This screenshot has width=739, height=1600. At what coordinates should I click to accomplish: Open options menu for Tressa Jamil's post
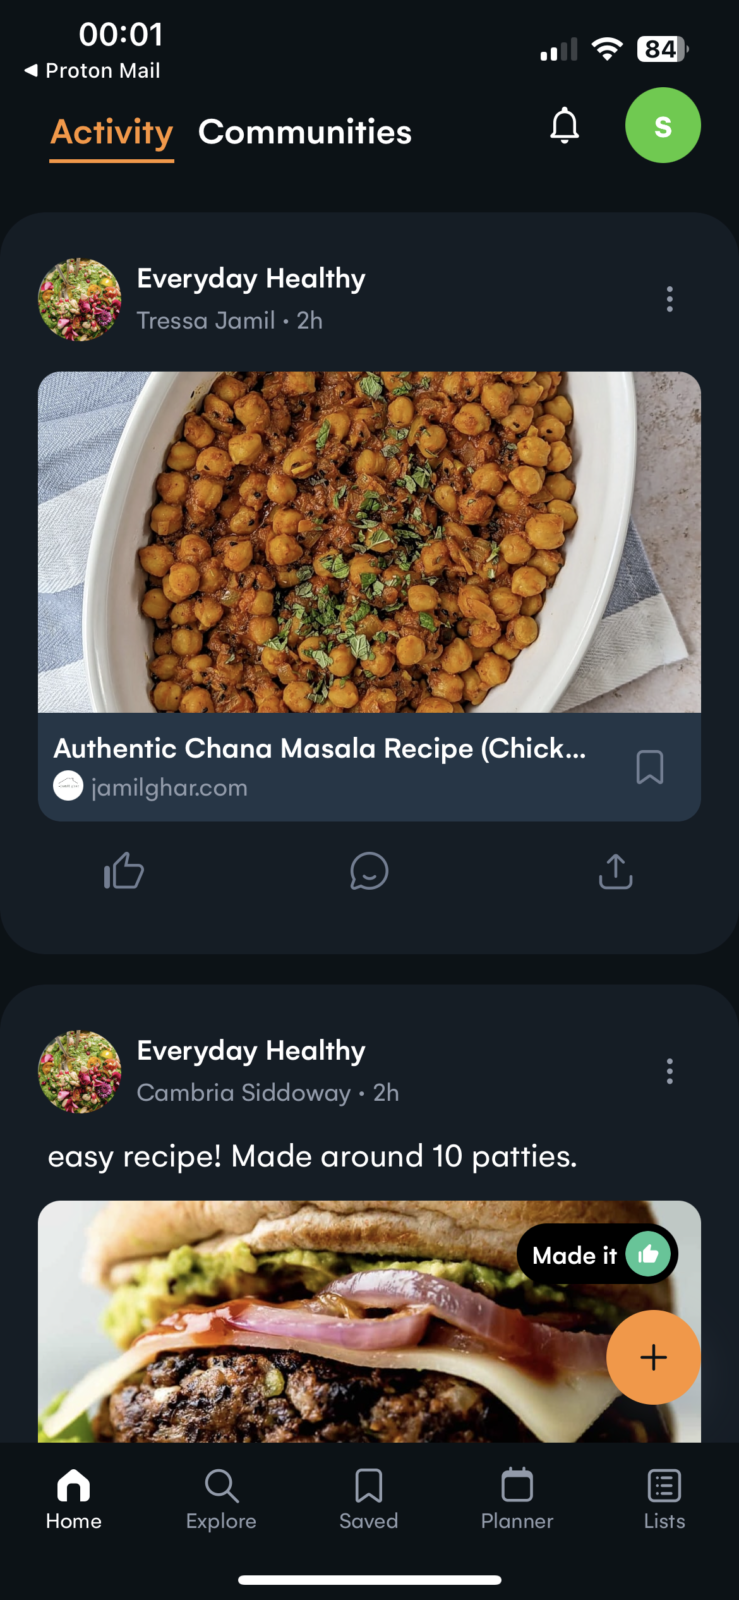(669, 299)
